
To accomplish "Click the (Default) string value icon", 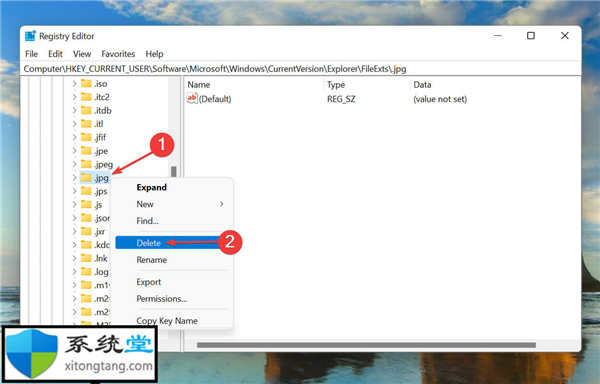I will tap(192, 99).
